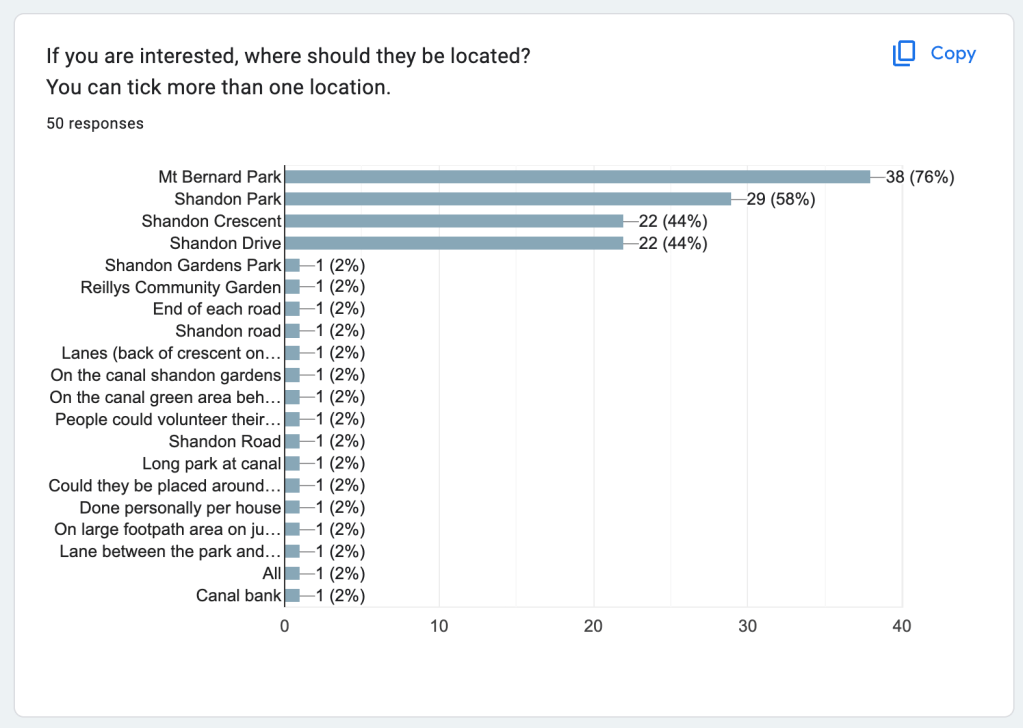The width and height of the screenshot is (1023, 728).
Task: Click the Shandon Drive bar
Action: tap(454, 243)
